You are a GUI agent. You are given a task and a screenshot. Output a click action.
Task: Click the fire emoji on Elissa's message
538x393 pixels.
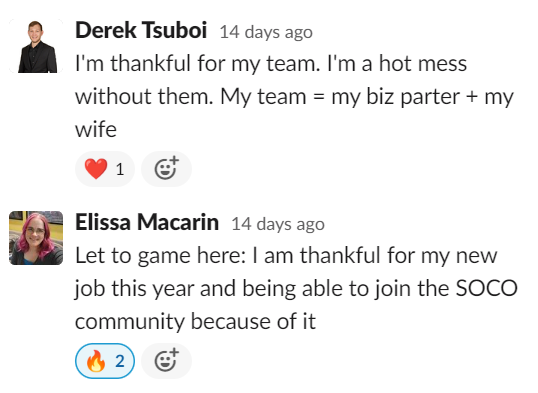96,361
